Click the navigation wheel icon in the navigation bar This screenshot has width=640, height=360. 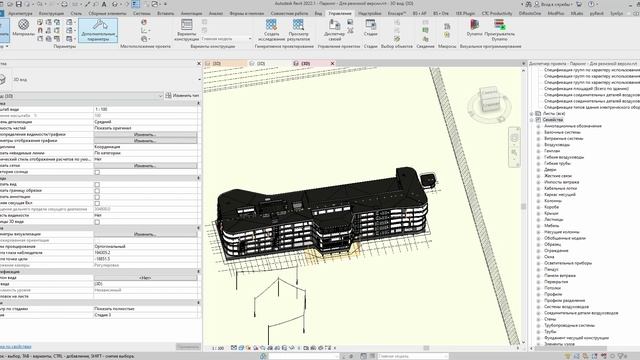point(514,138)
